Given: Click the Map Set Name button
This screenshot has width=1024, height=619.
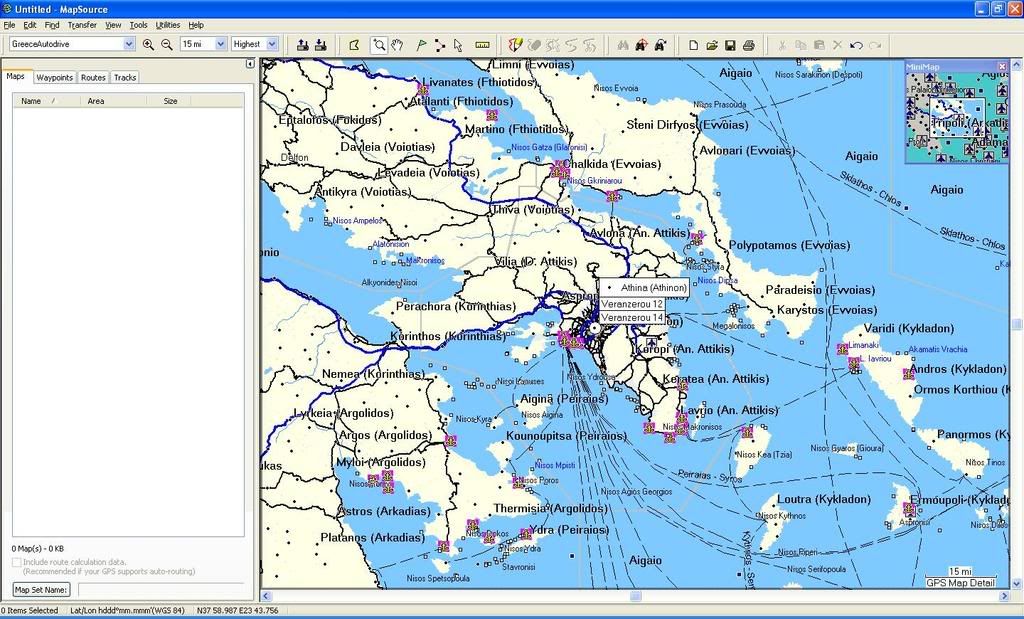Looking at the screenshot, I should tap(40, 590).
